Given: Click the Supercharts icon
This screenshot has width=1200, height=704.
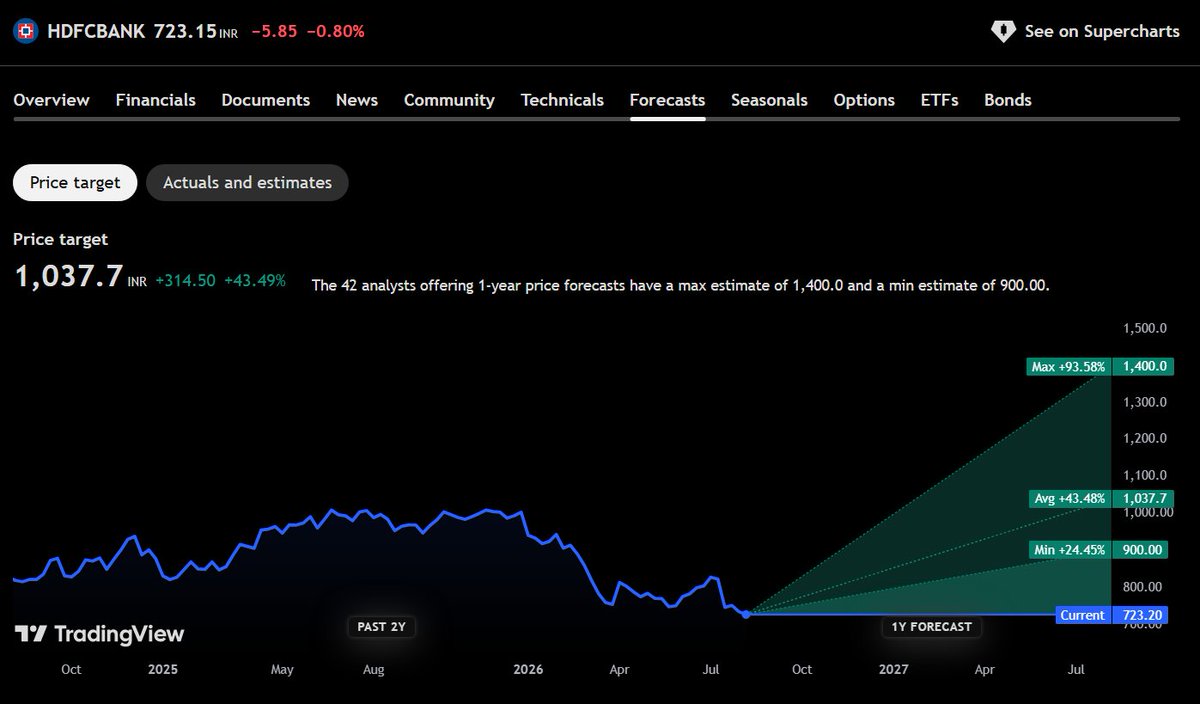Looking at the screenshot, I should point(1003,31).
